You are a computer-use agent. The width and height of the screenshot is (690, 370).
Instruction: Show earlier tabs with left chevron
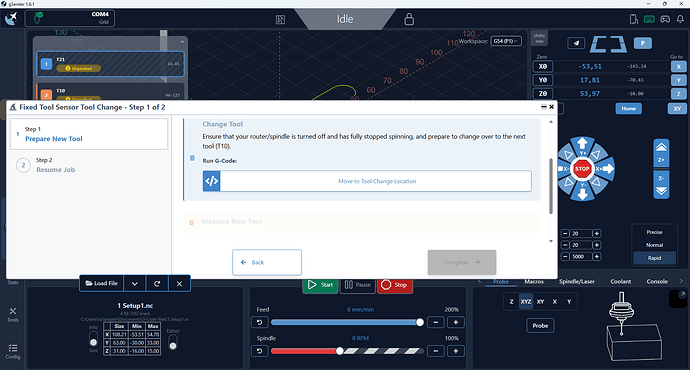click(x=480, y=281)
